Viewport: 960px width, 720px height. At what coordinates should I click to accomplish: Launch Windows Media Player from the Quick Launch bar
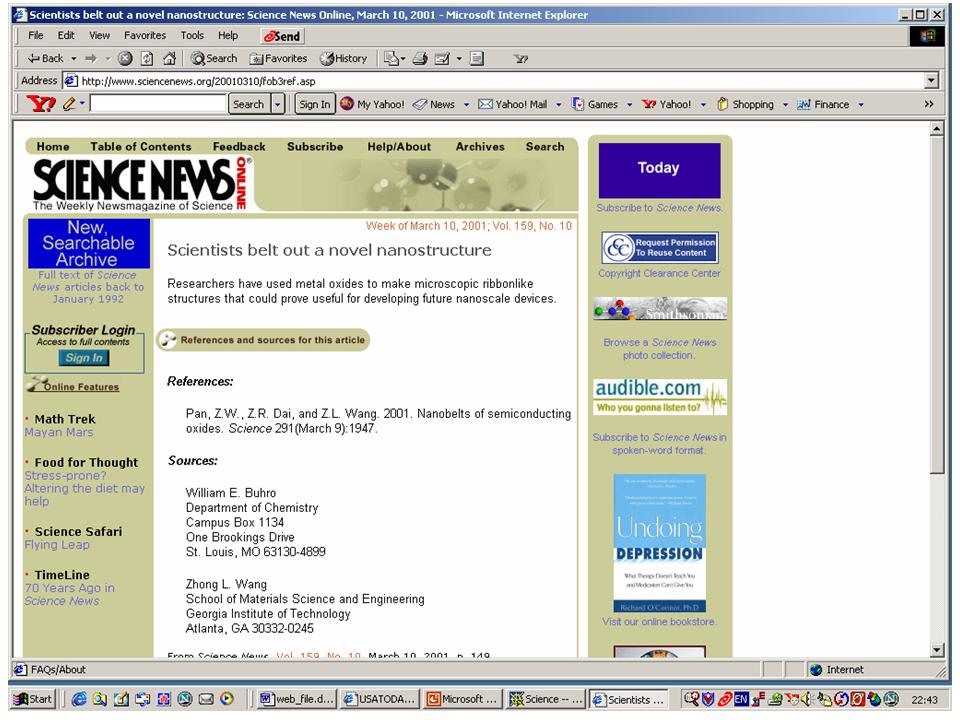[227, 699]
